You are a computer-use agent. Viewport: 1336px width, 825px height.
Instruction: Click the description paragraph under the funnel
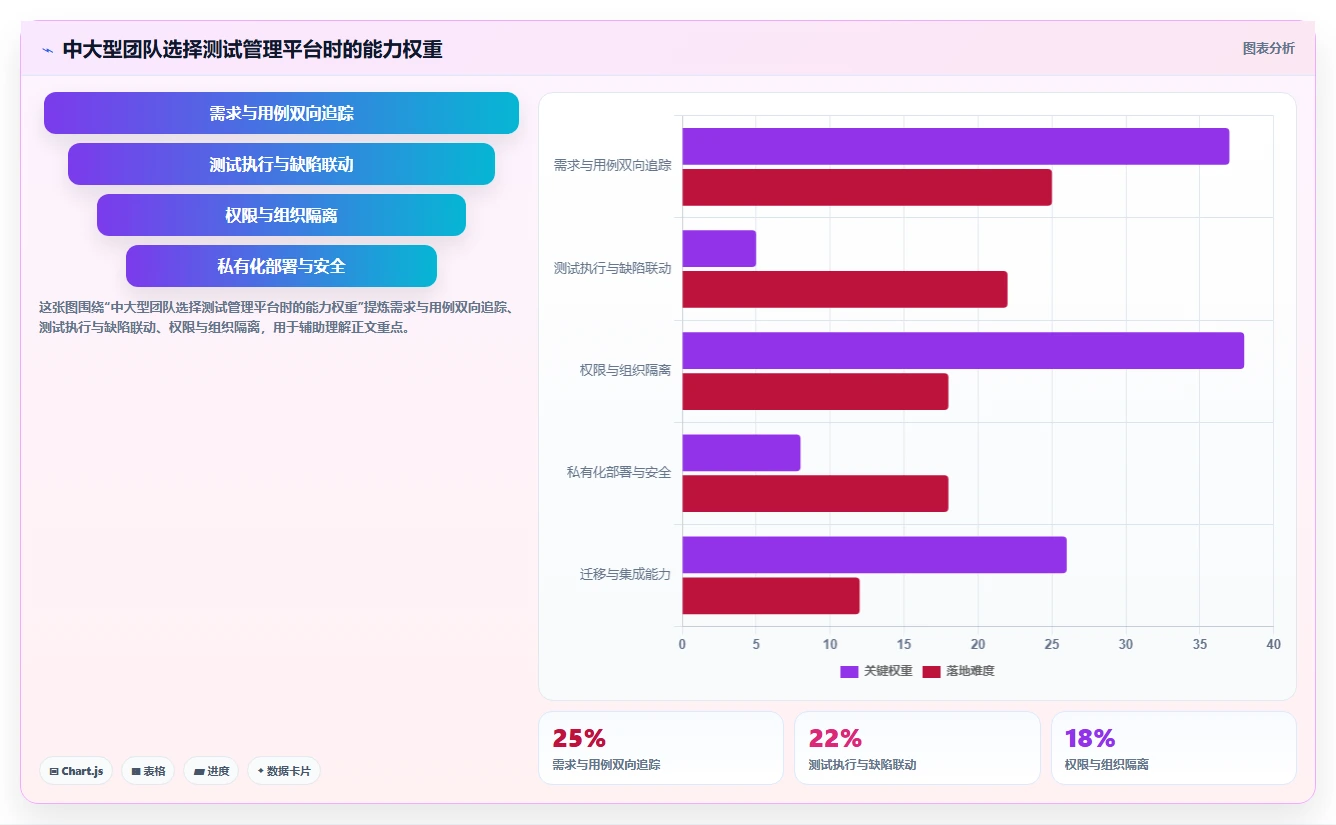click(x=276, y=317)
